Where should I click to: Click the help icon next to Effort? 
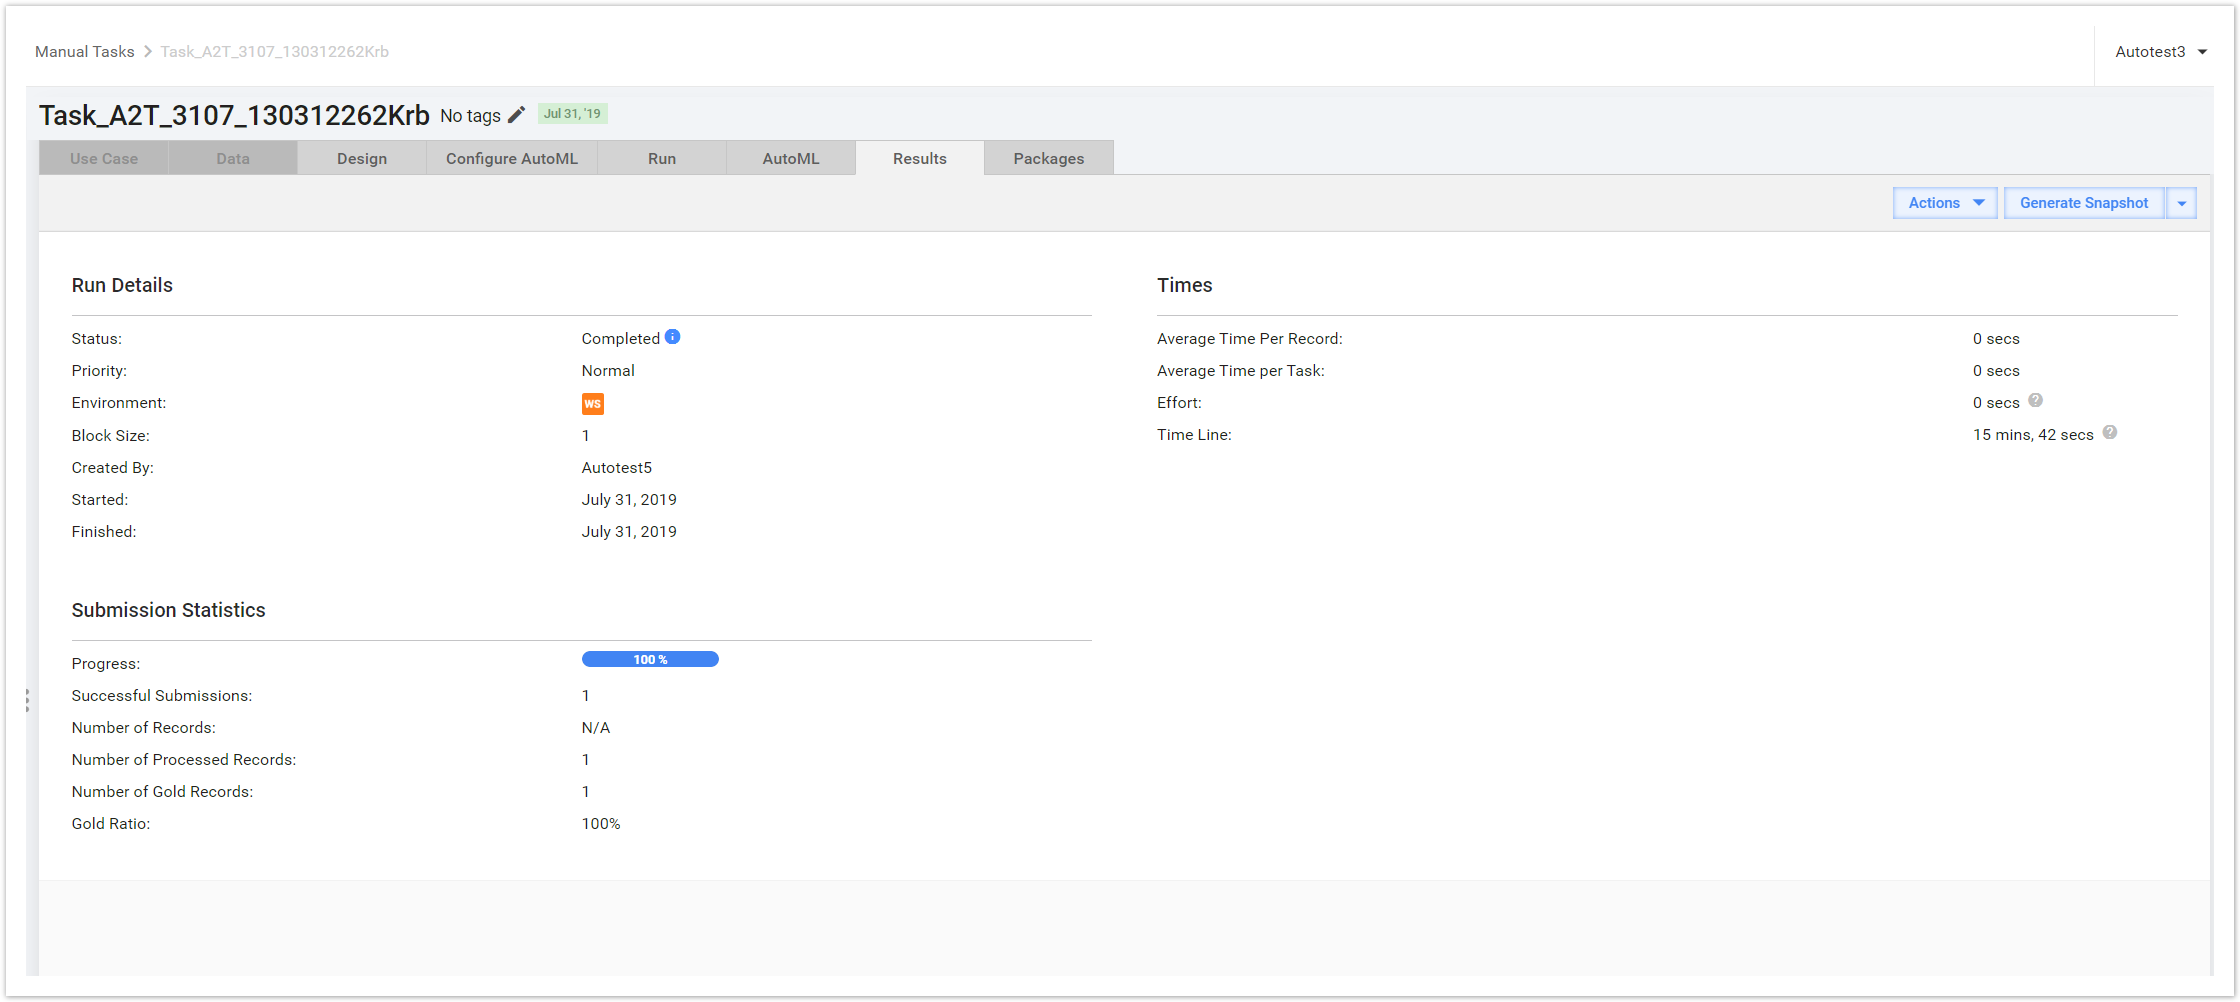tap(2035, 401)
